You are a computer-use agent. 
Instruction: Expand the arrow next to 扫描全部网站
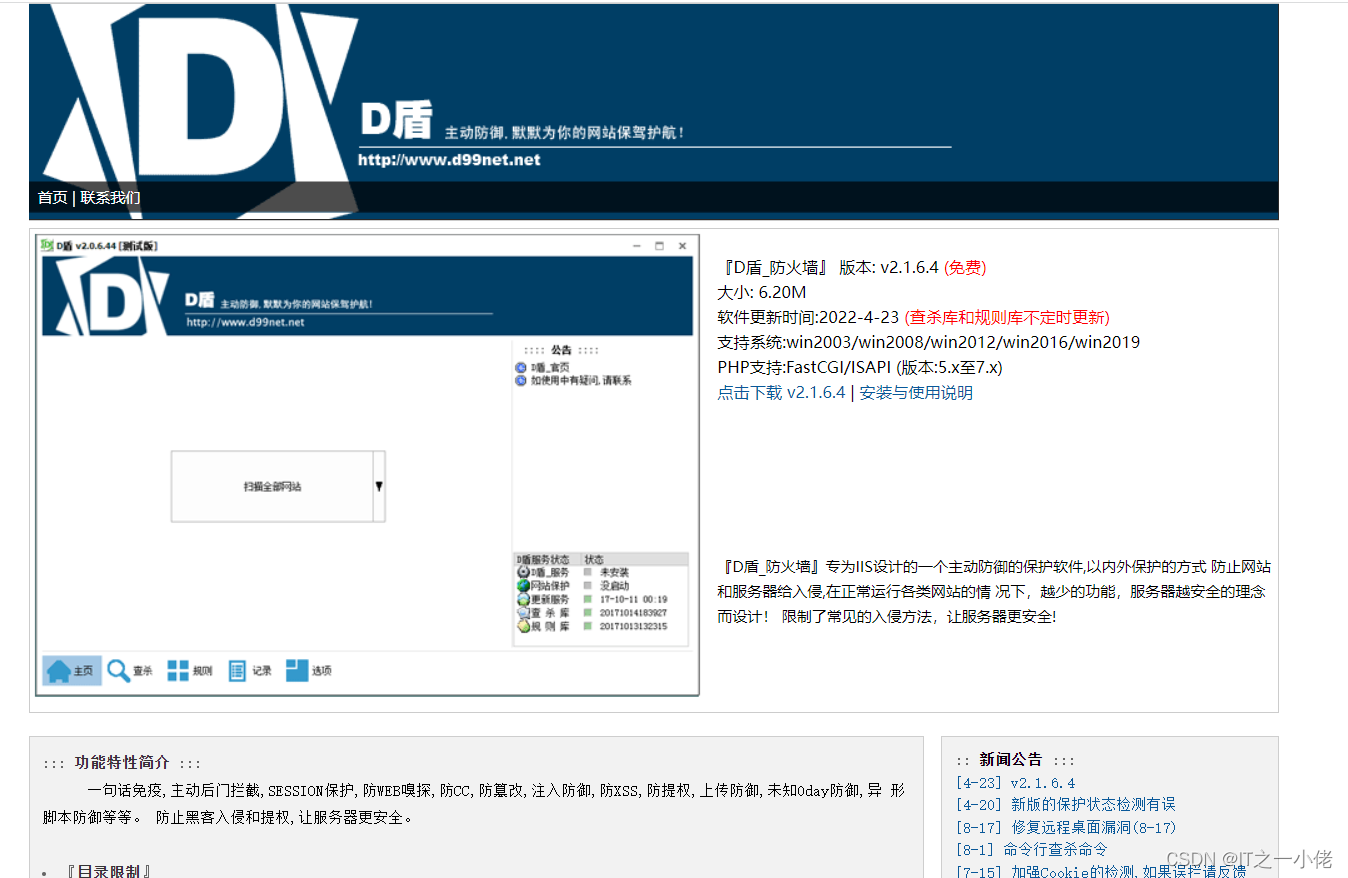379,486
